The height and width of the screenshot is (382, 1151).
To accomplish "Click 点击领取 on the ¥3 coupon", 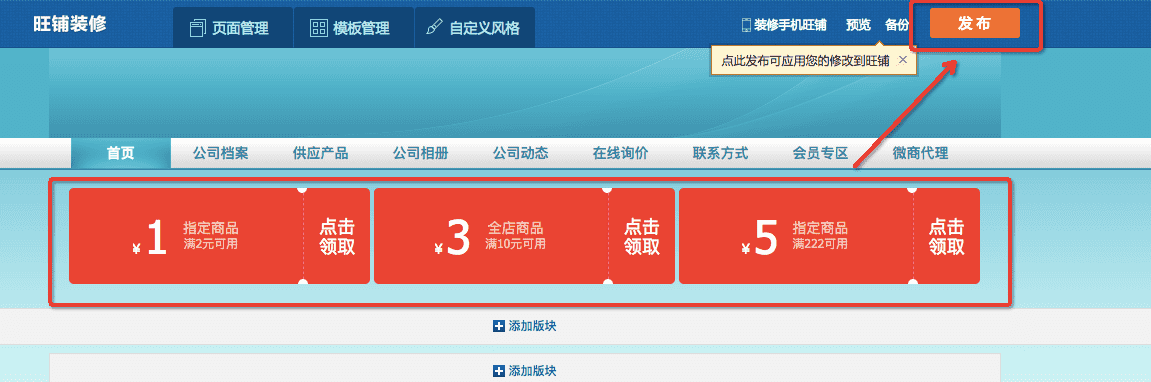I will (642, 237).
